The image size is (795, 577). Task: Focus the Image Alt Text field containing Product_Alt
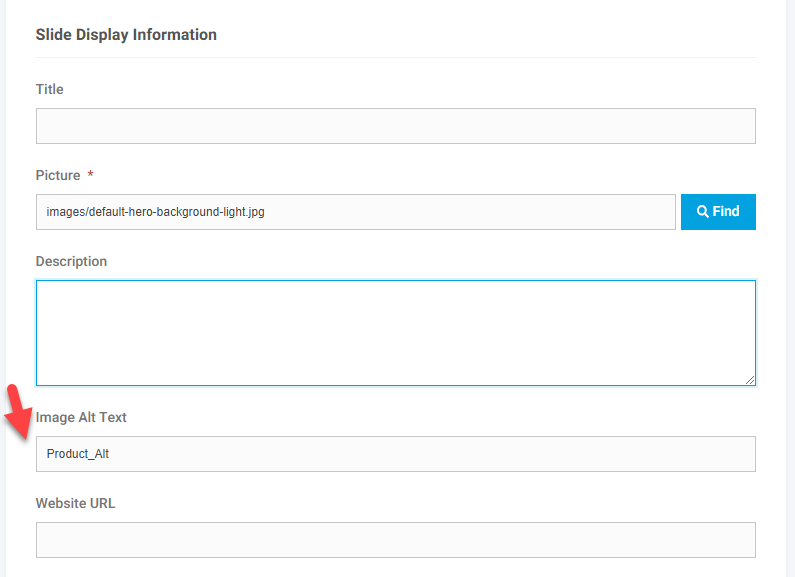coord(395,454)
